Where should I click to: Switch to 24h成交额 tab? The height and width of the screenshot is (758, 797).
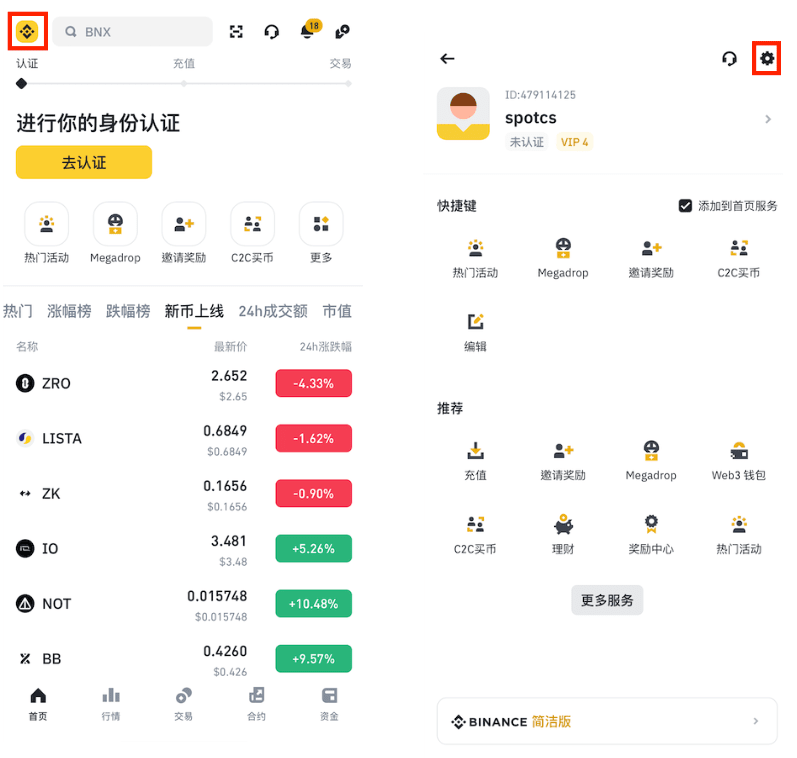pyautogui.click(x=273, y=311)
